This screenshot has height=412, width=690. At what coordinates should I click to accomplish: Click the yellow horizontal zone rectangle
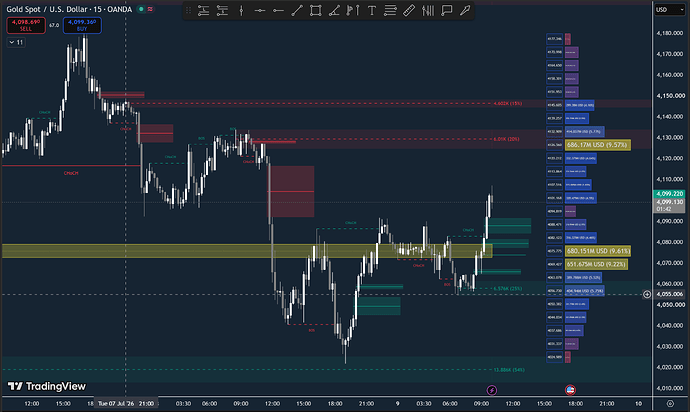click(x=247, y=251)
